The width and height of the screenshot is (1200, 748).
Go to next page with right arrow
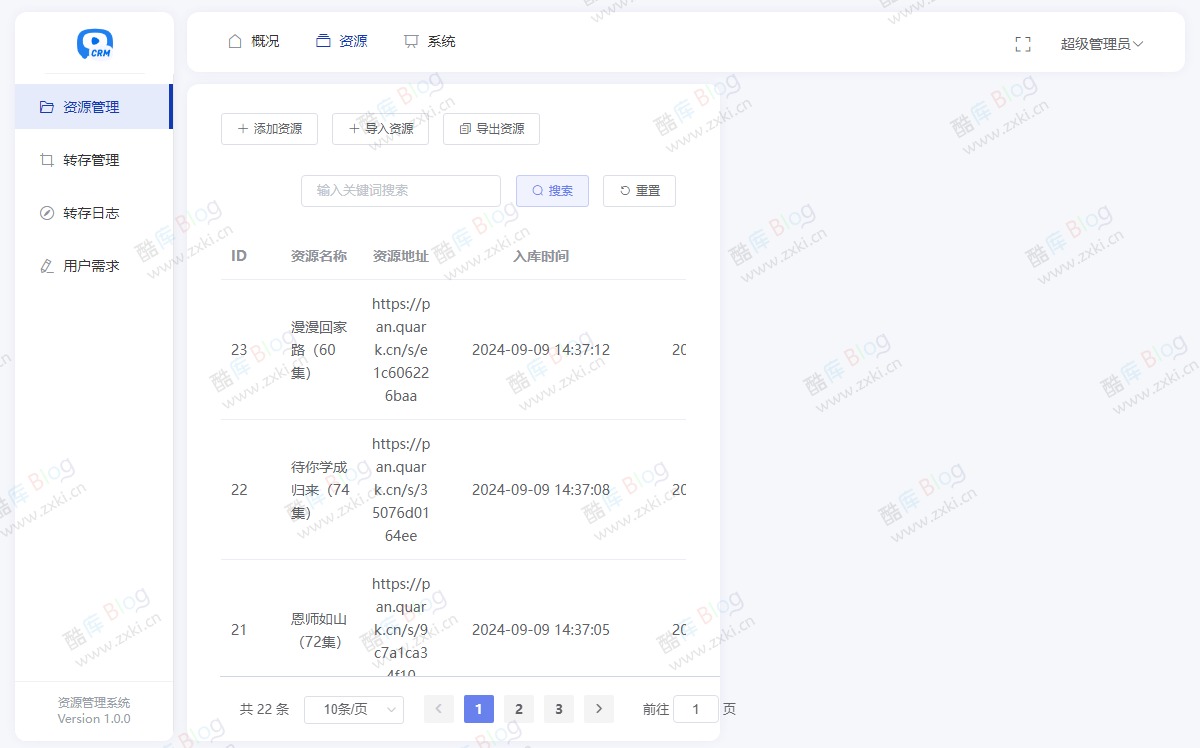pos(598,708)
